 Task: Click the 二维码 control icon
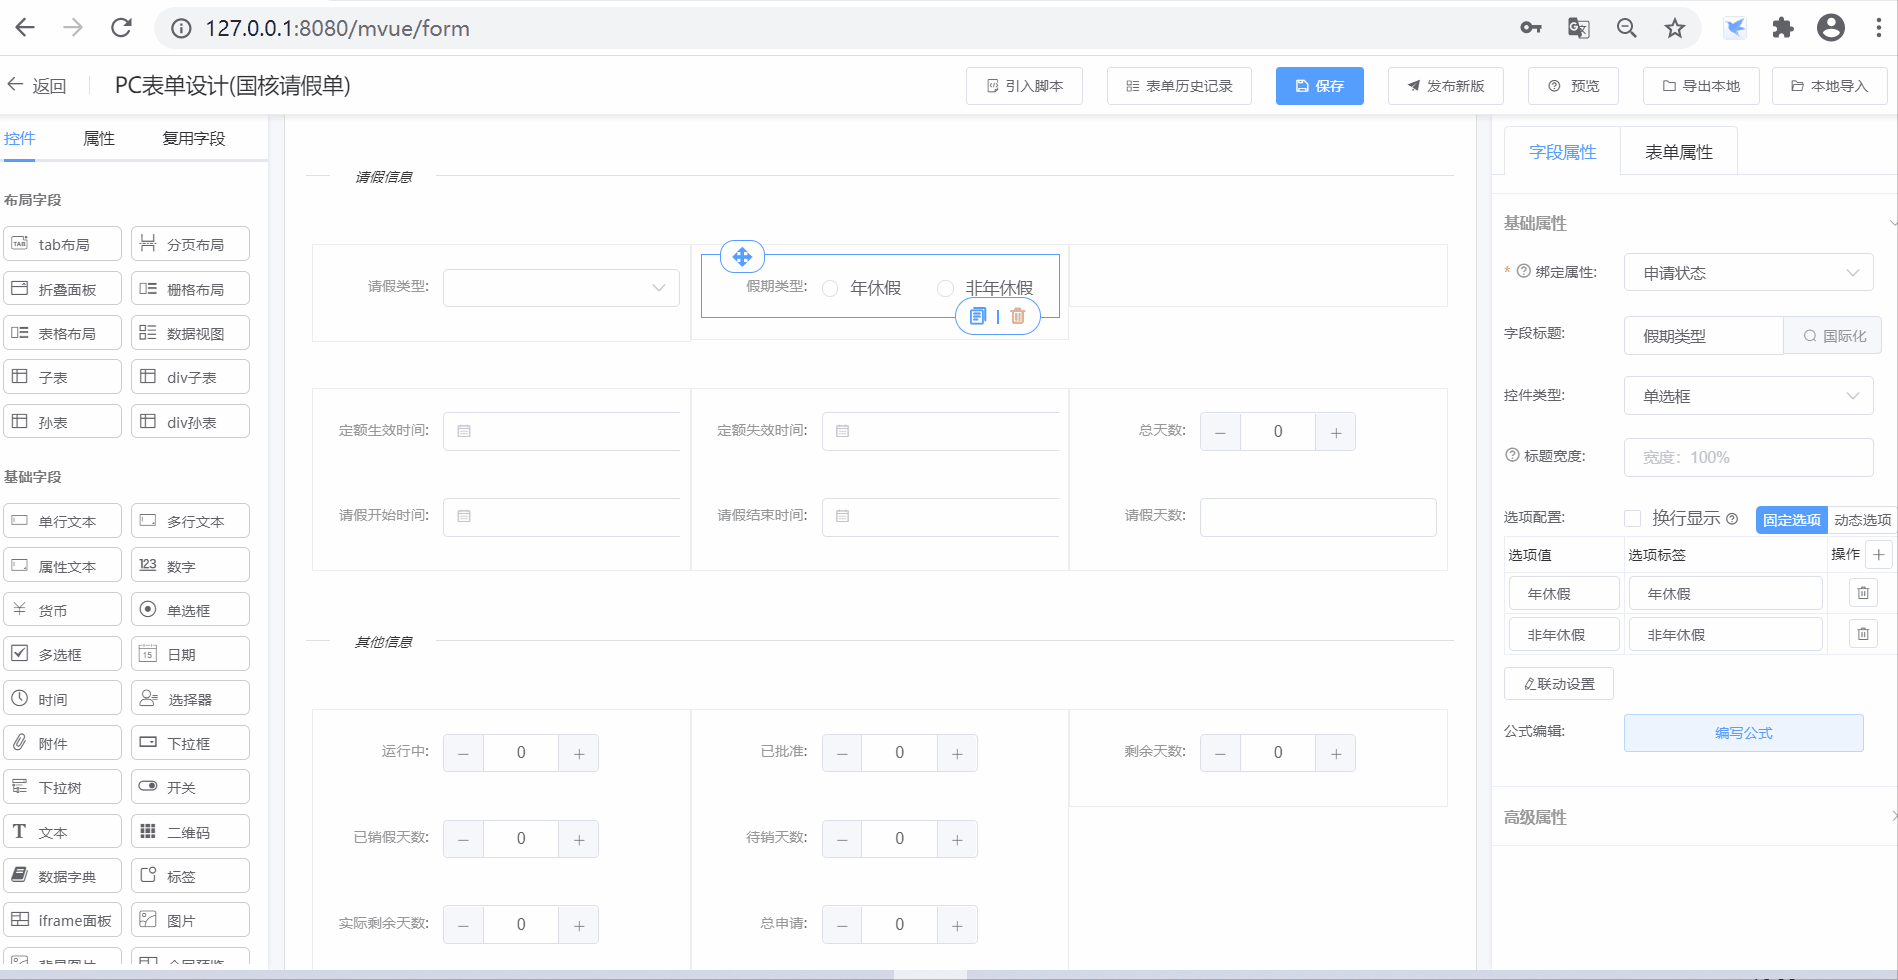coord(148,832)
